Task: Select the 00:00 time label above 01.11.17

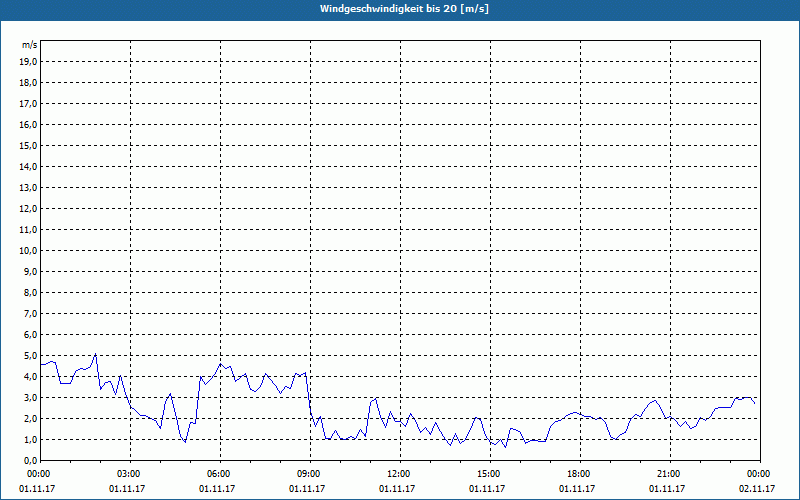Action: [x=37, y=474]
